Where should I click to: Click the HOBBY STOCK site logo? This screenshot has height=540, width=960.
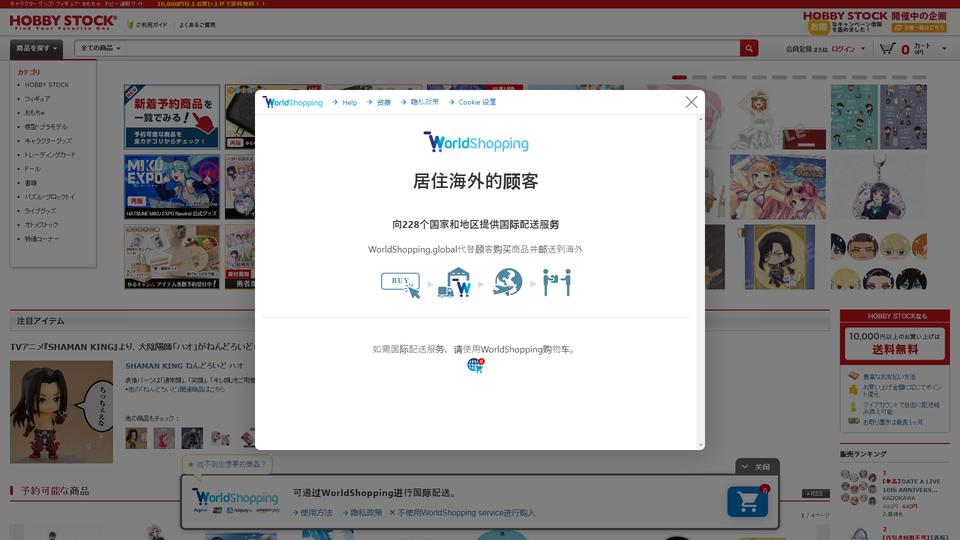[x=63, y=23]
